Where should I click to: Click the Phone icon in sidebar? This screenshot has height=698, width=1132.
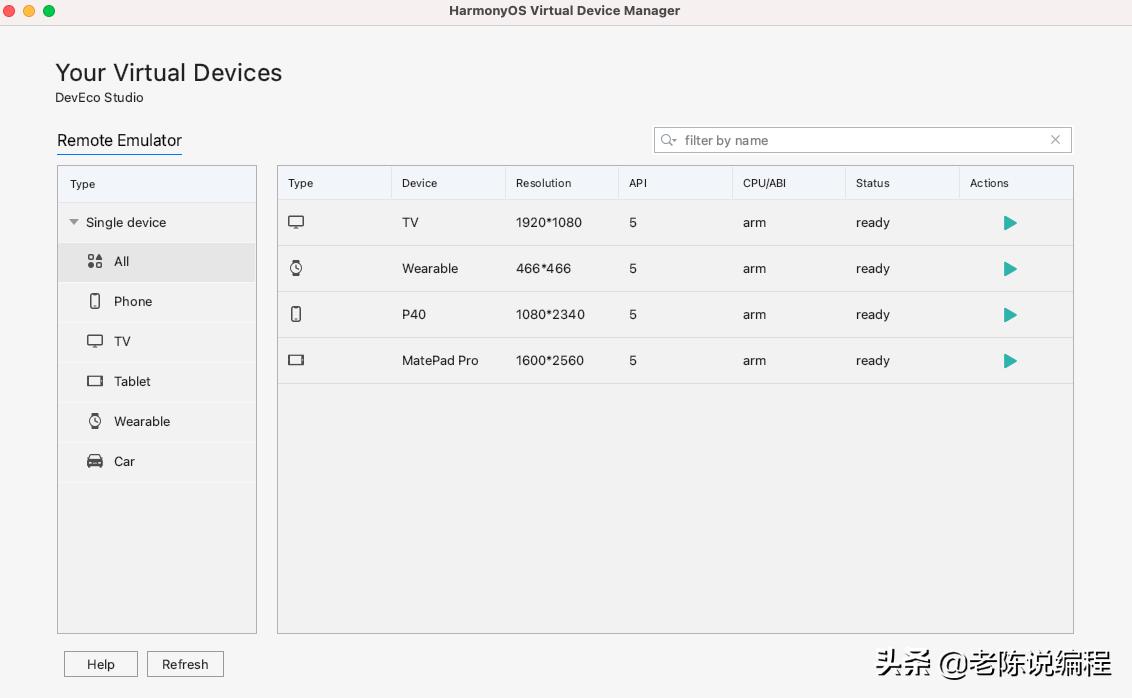click(x=95, y=301)
